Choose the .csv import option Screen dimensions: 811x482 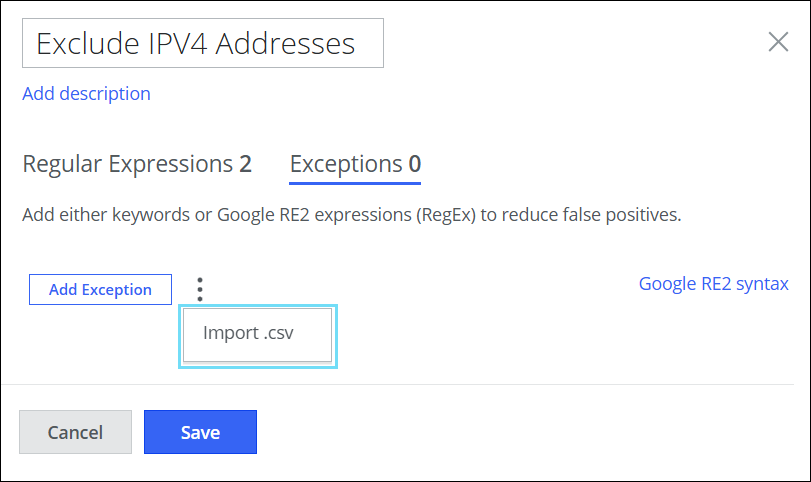[257, 333]
